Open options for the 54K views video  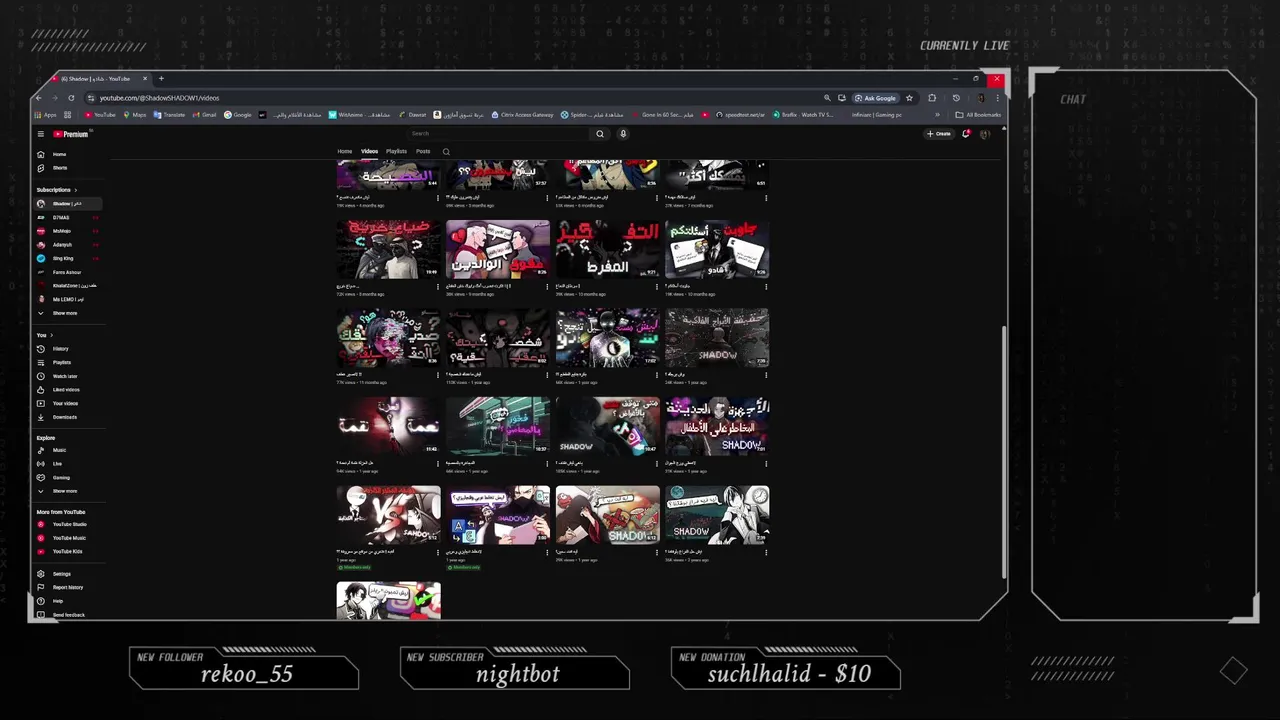438,463
